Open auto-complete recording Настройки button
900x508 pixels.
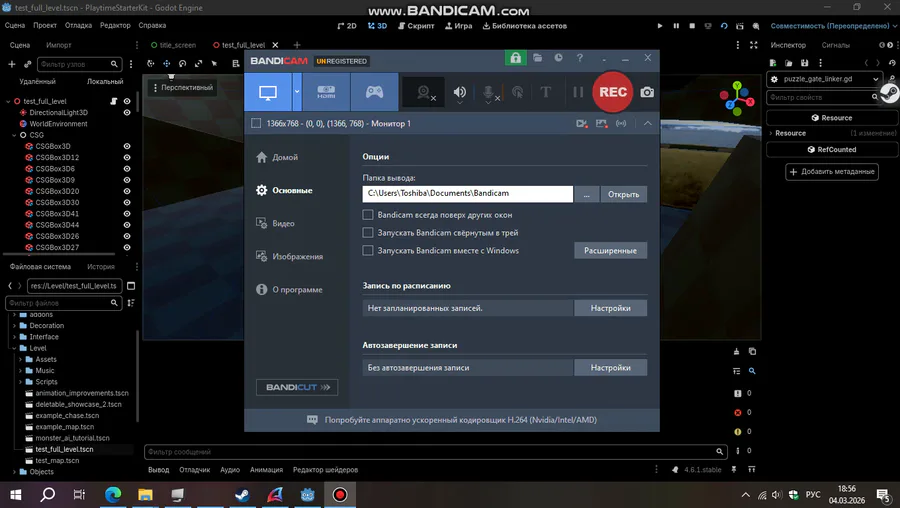point(610,367)
